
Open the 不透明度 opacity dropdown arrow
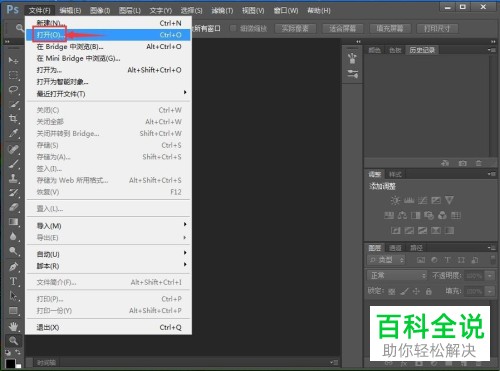(490, 276)
